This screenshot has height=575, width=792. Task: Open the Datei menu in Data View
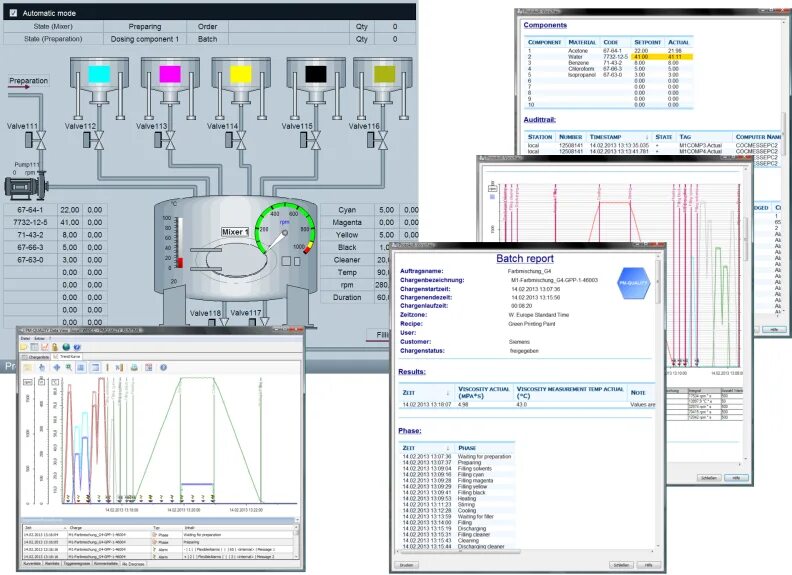coord(25,339)
